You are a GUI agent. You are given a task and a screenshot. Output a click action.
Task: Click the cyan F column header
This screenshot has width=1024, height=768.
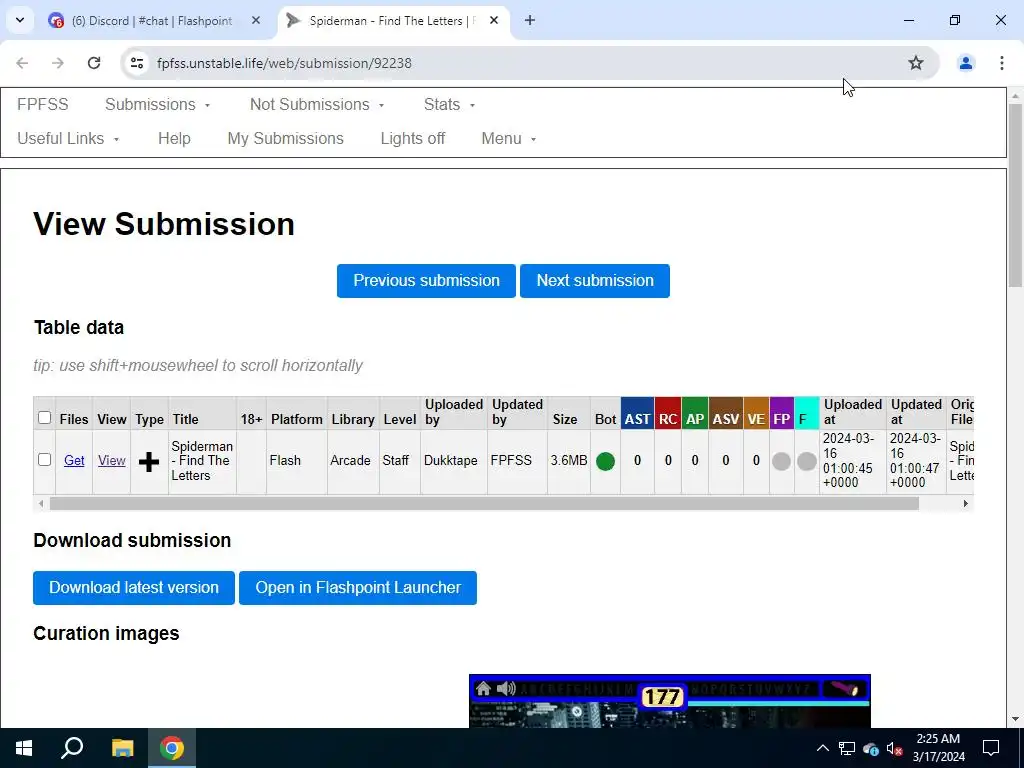coord(807,413)
